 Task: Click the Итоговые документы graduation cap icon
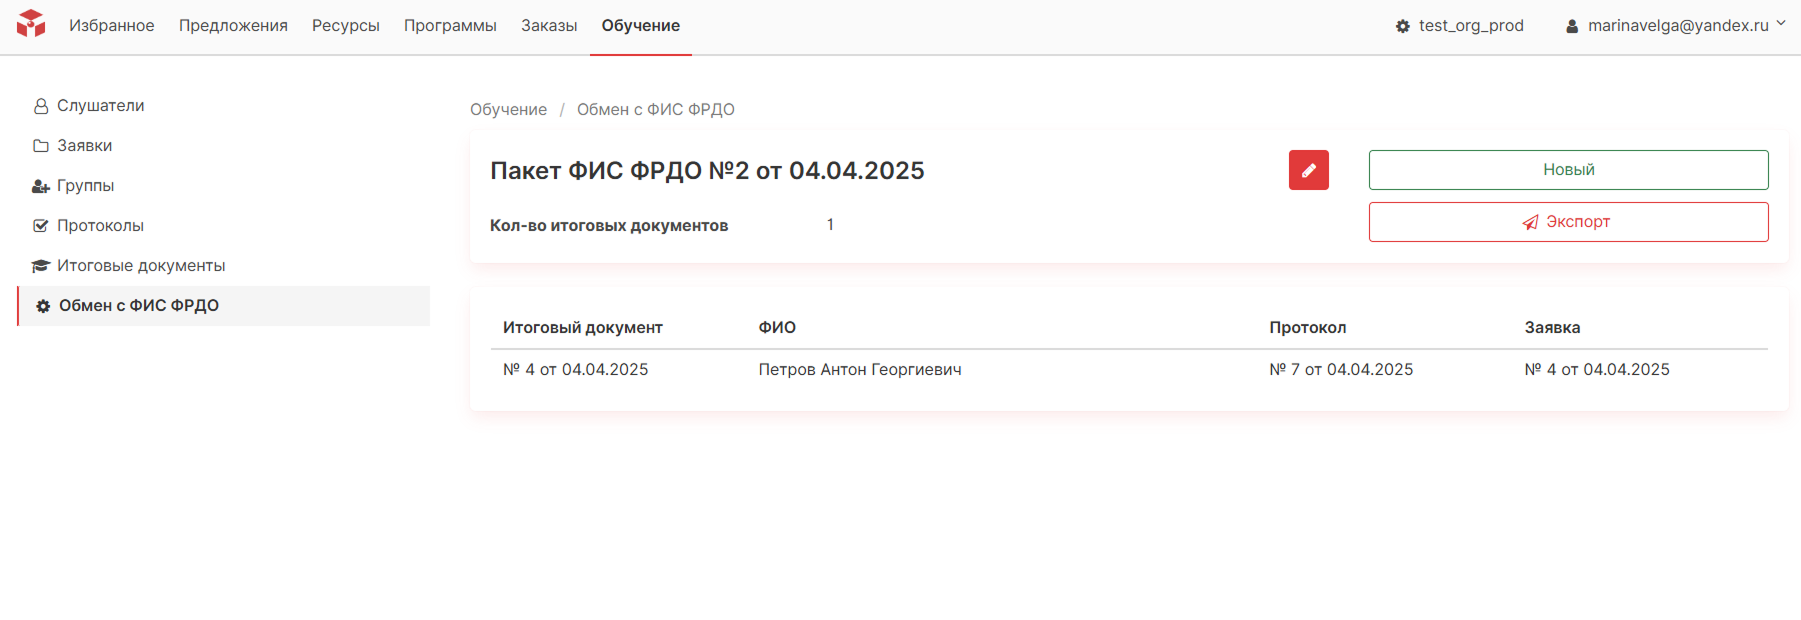pyautogui.click(x=41, y=266)
